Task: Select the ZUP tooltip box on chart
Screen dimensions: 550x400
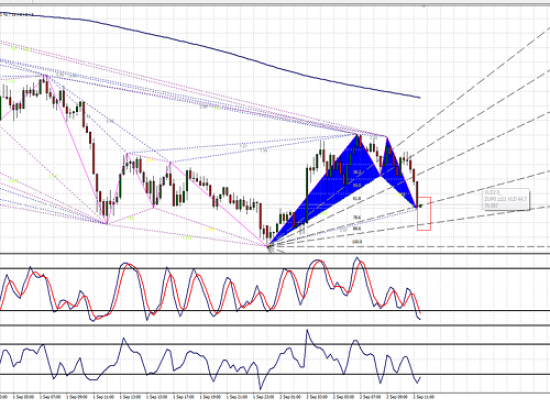Action: (506, 199)
